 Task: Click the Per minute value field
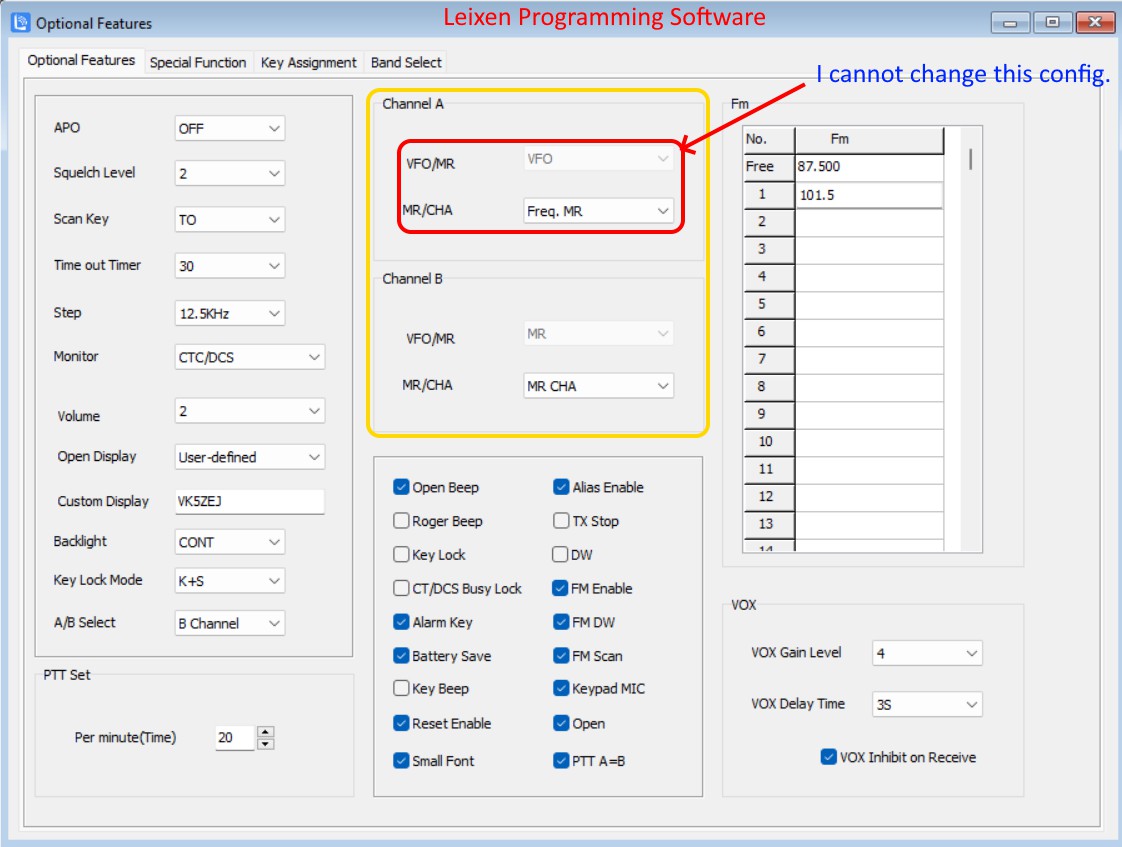tap(235, 738)
